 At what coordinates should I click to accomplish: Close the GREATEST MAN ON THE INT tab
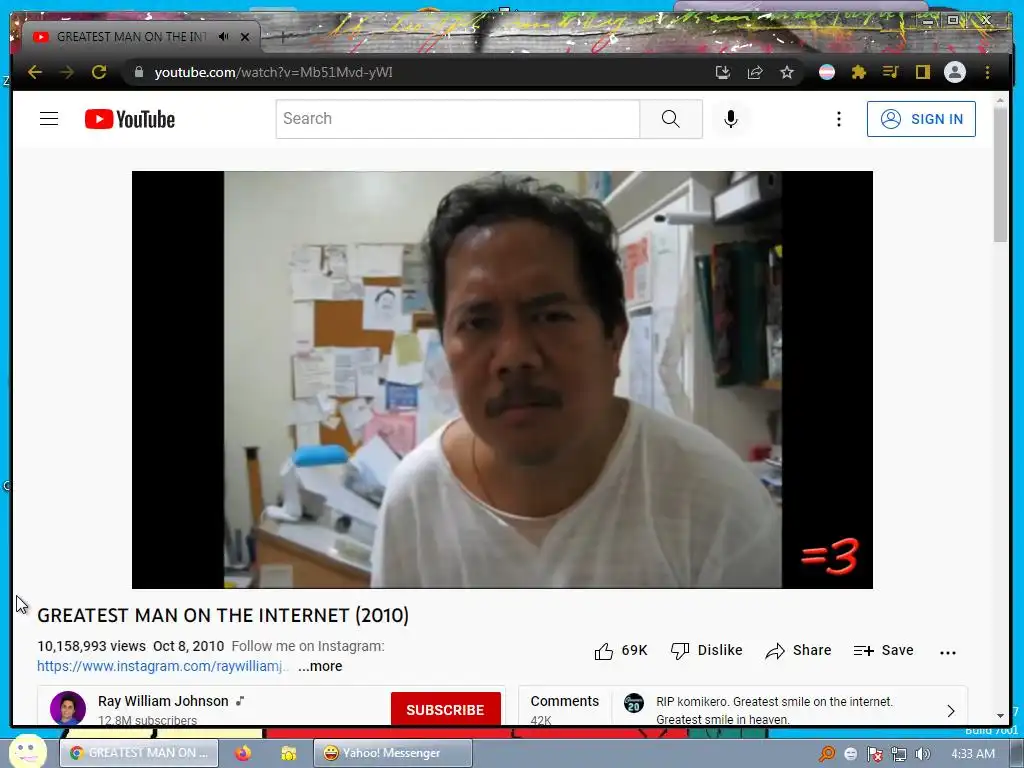tap(245, 37)
